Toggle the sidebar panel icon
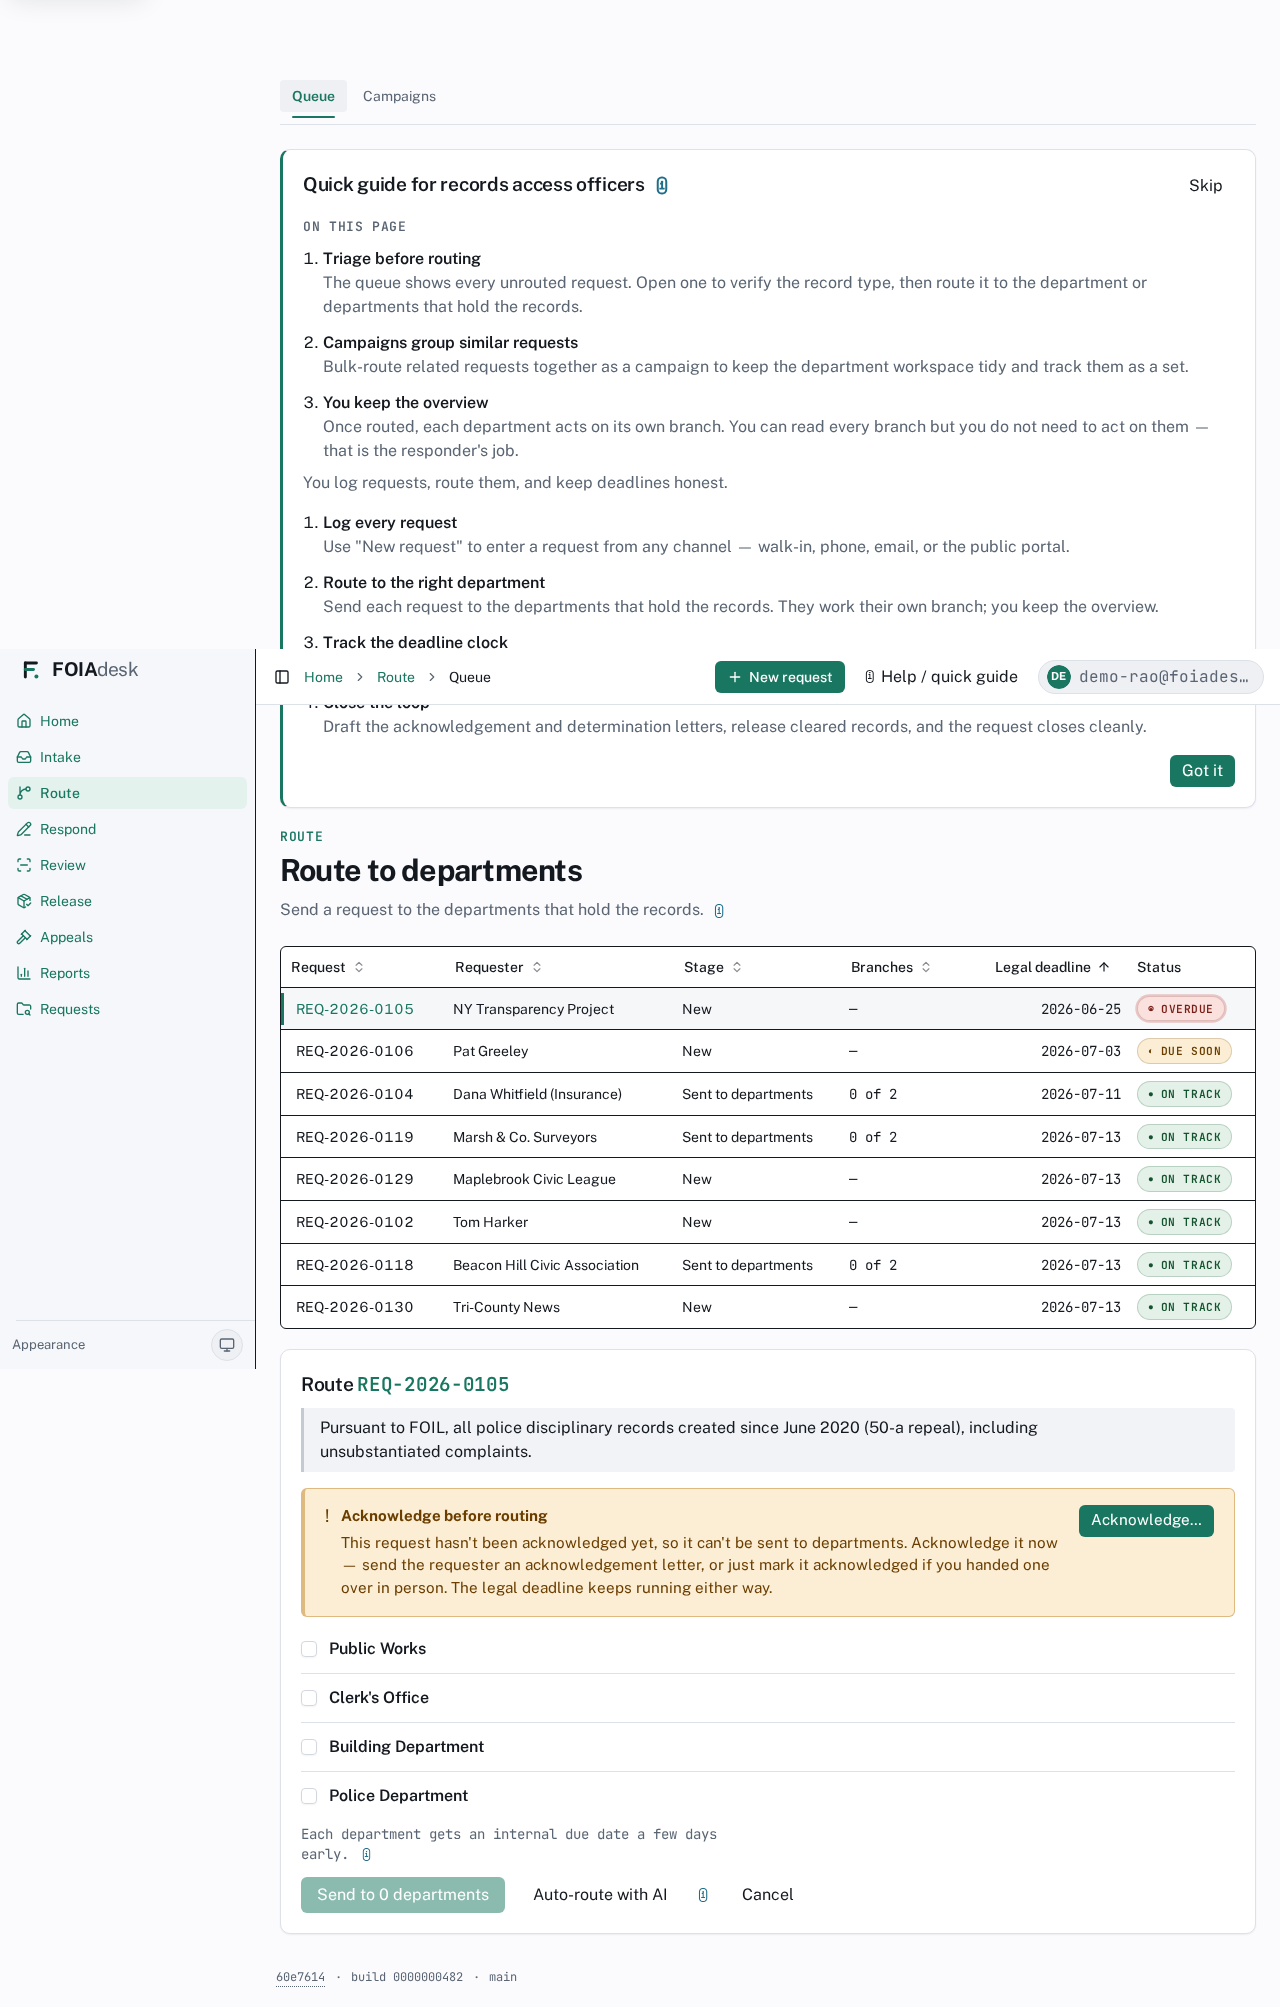This screenshot has width=1280, height=2007. 282,677
